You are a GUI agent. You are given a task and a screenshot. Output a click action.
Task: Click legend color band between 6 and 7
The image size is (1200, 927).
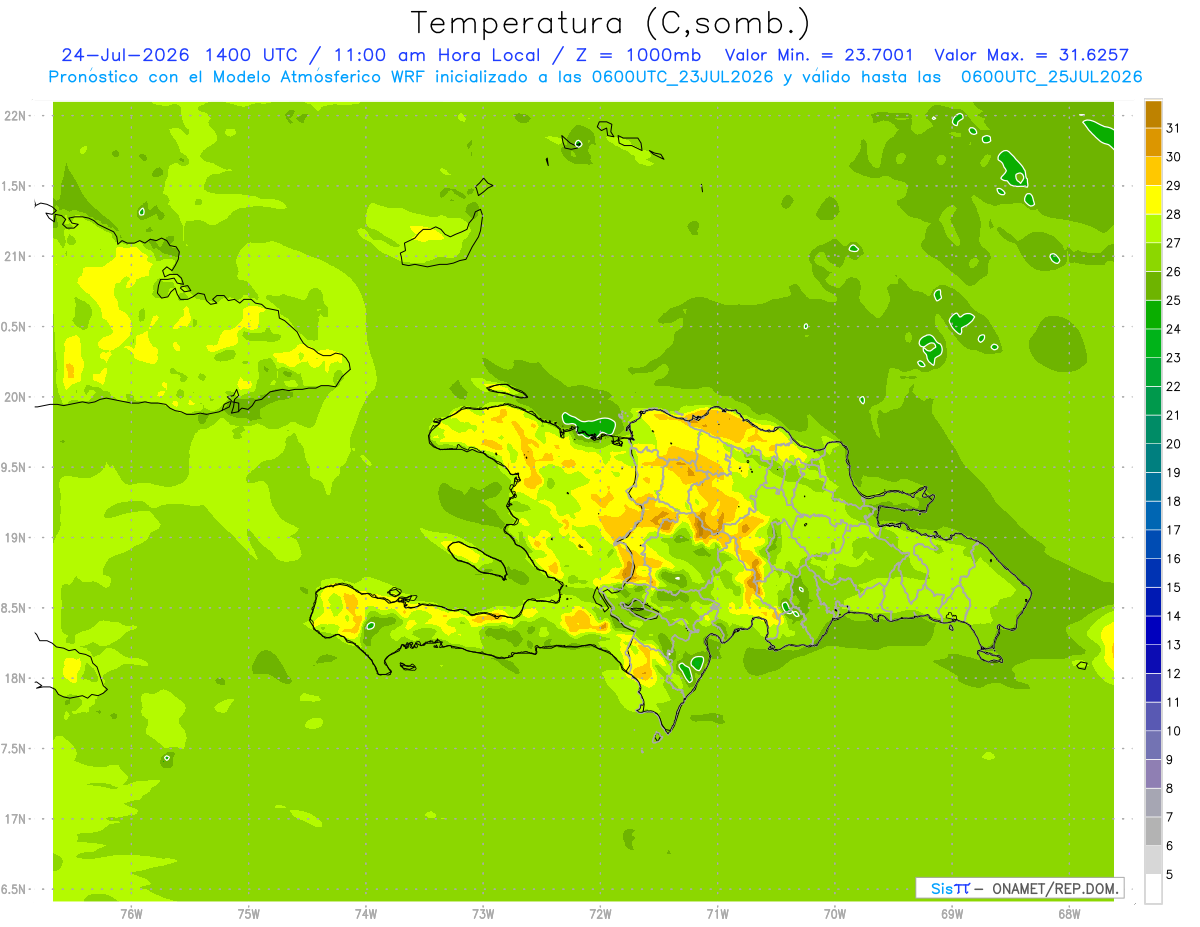1153,831
